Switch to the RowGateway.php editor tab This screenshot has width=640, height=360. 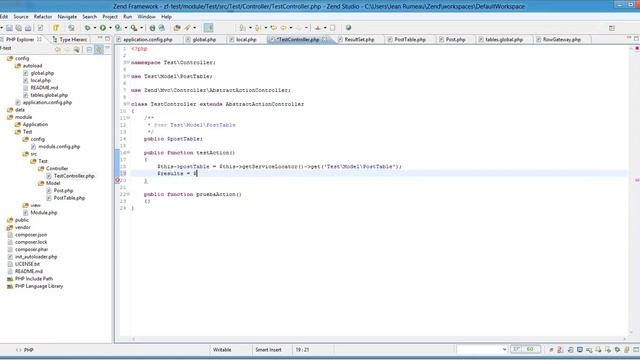pos(559,40)
